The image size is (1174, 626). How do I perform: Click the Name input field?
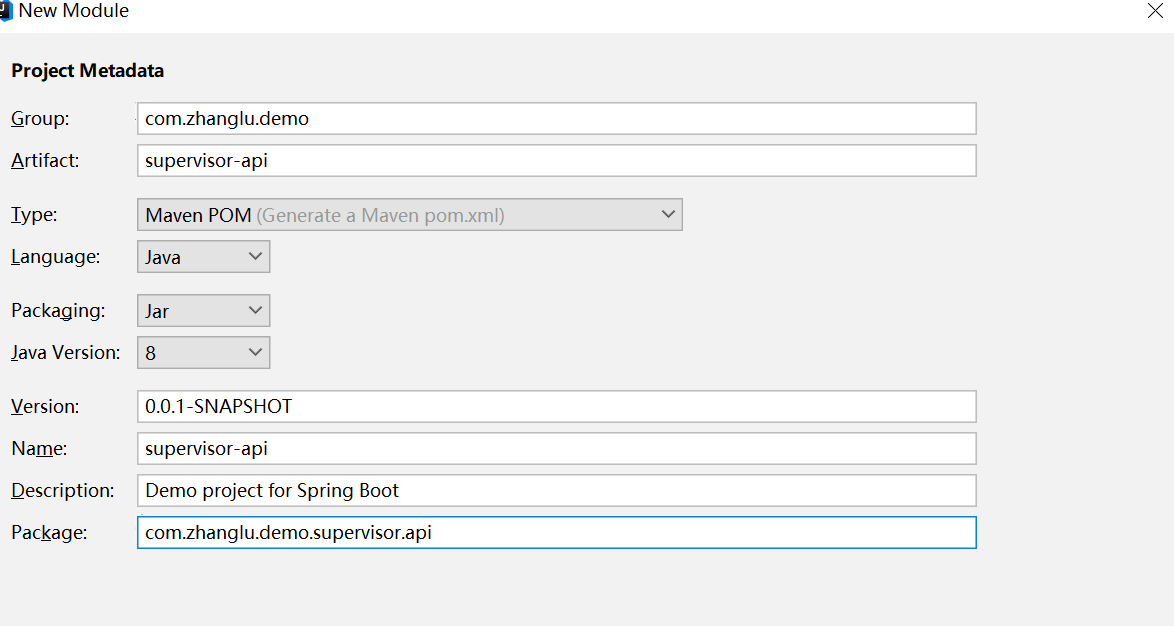click(556, 448)
